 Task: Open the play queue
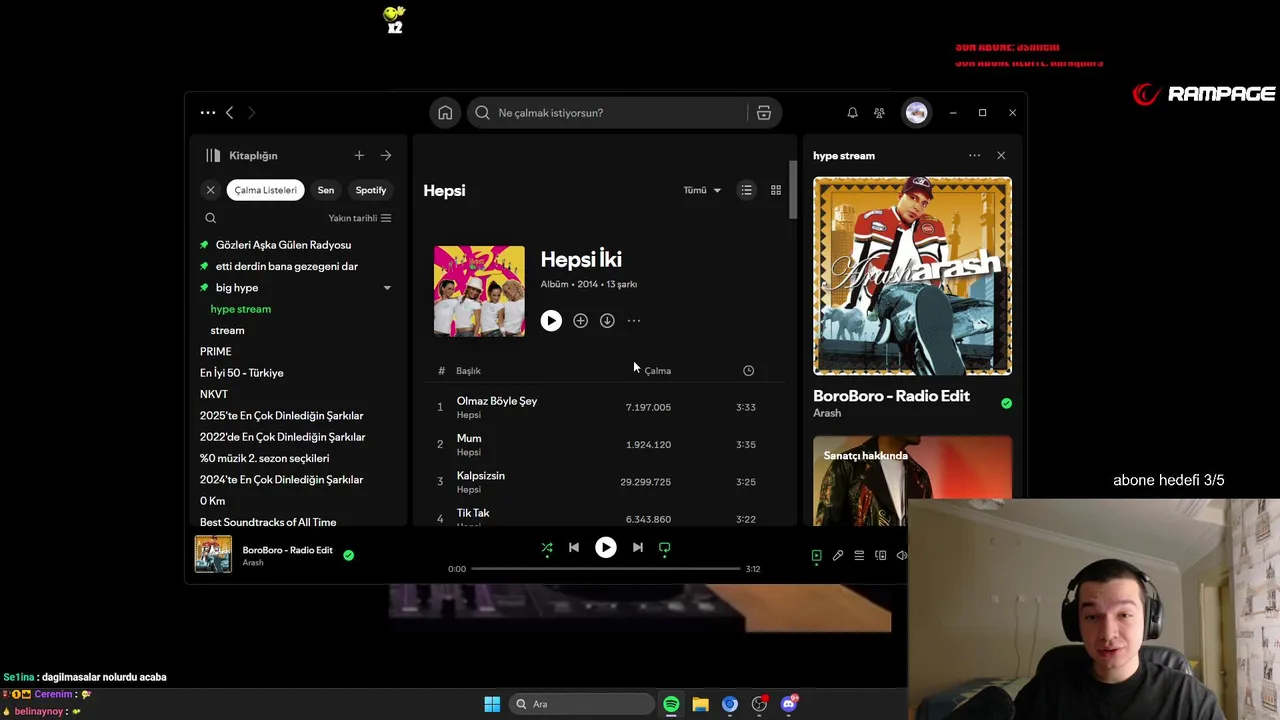click(x=859, y=556)
